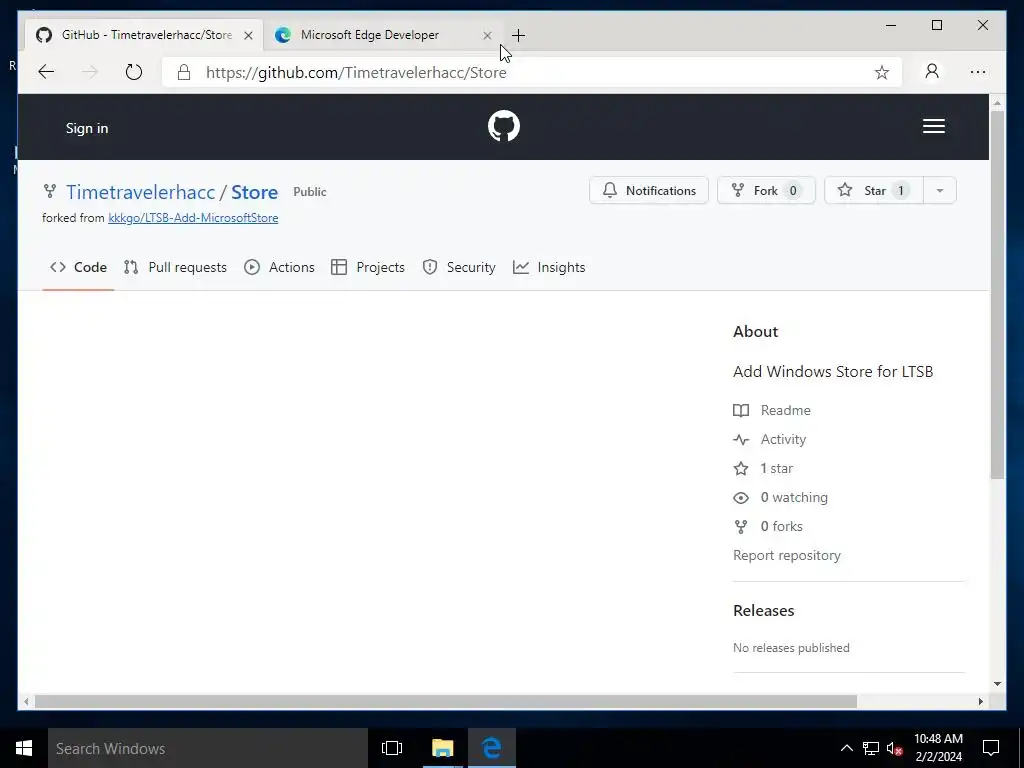
Task: Click Report repository link
Action: (787, 555)
